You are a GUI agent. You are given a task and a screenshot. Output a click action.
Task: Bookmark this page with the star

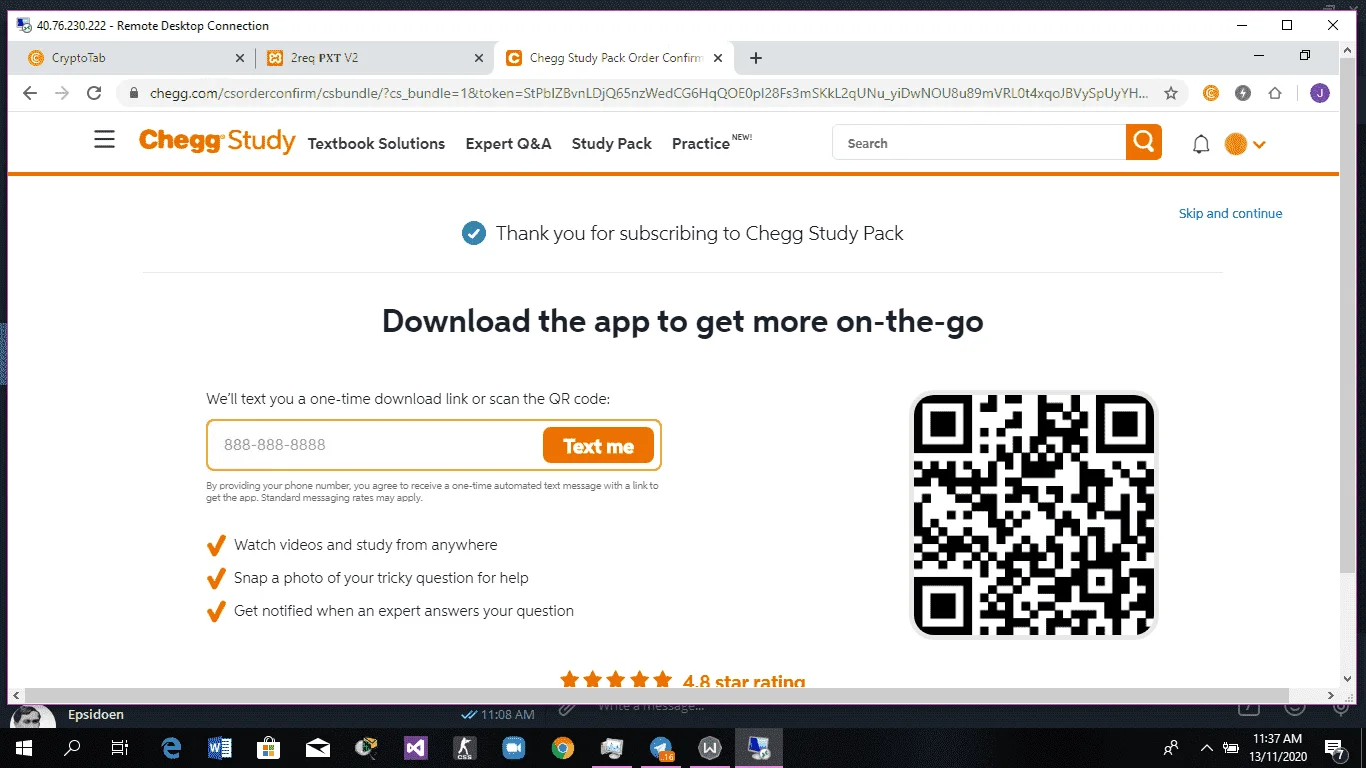(x=1171, y=93)
